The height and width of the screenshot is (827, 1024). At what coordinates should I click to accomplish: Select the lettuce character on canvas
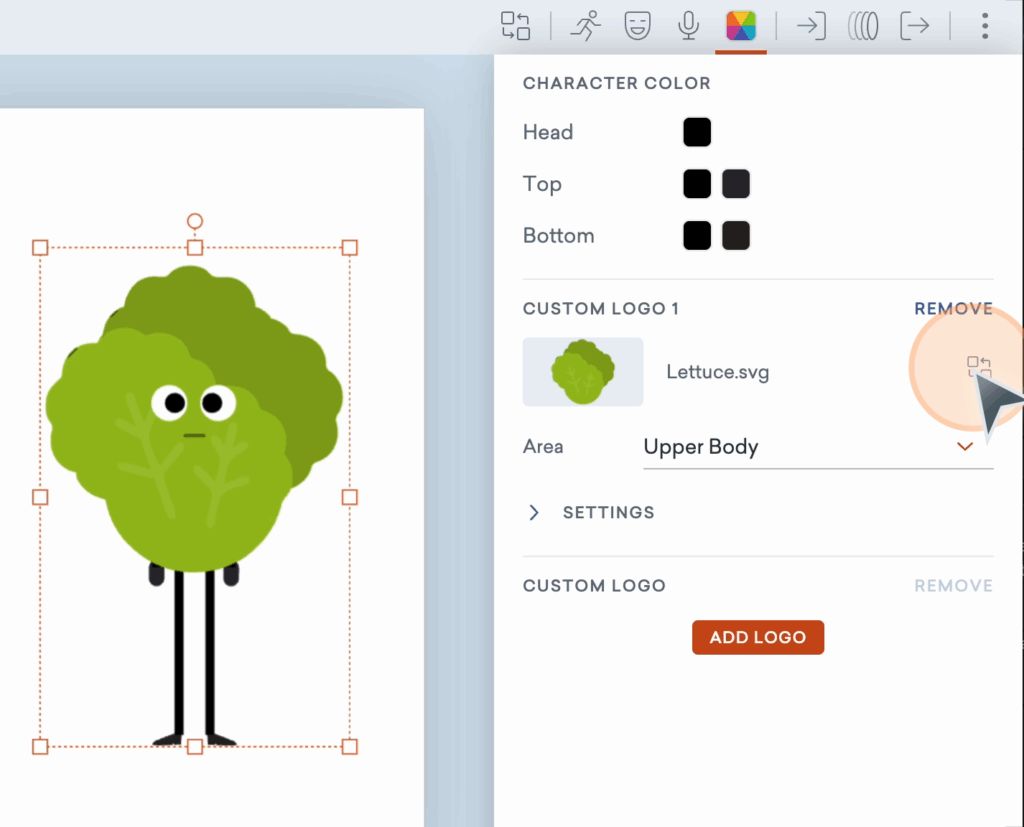195,496
